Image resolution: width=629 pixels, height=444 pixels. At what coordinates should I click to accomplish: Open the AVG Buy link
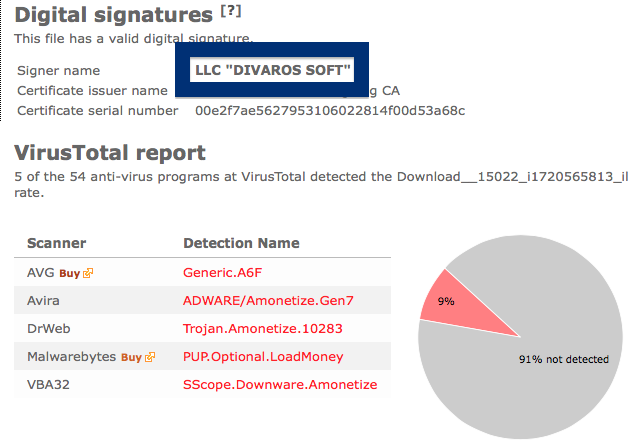click(69, 274)
